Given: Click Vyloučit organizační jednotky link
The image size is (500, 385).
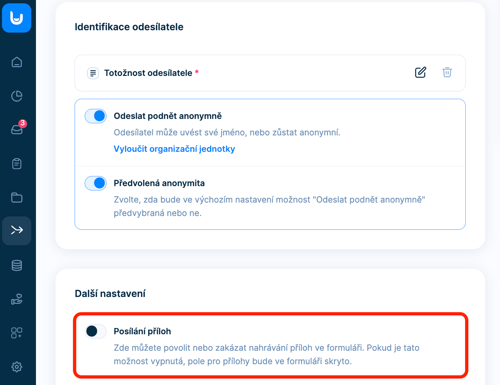Looking at the screenshot, I should point(174,149).
